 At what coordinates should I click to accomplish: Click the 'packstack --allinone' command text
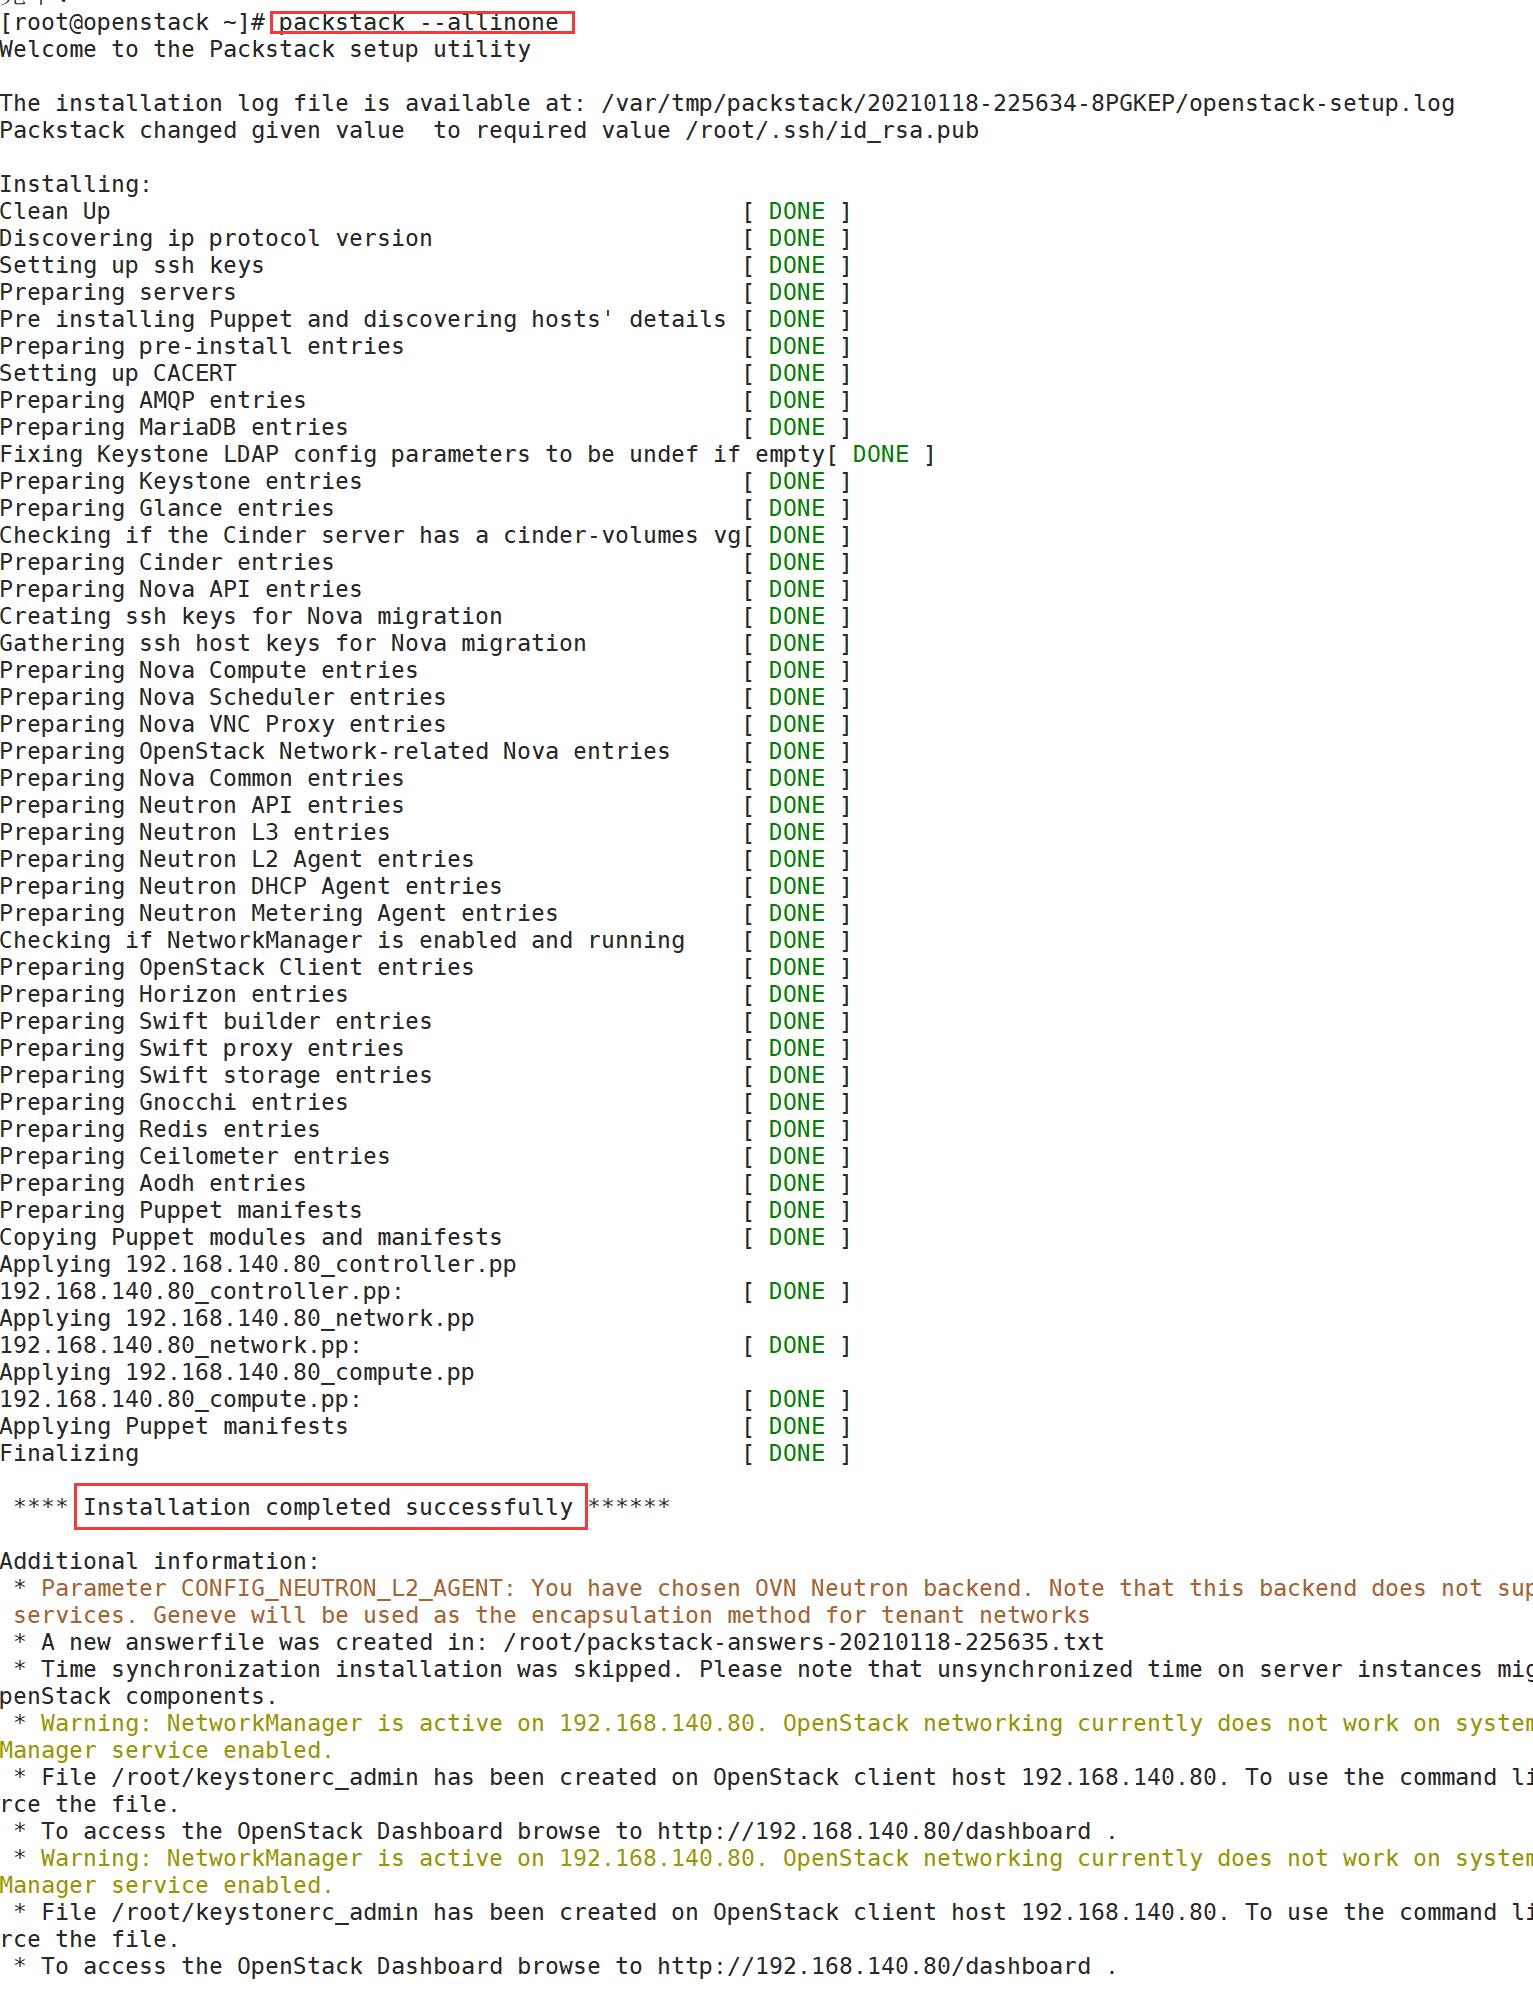click(x=419, y=22)
